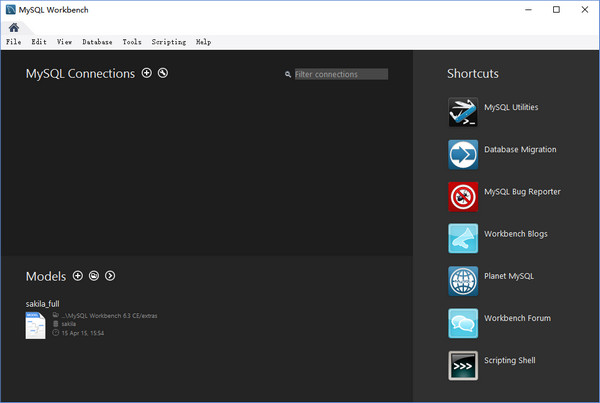
Task: Open the sakila_full model thumbnail
Action: (x=36, y=325)
